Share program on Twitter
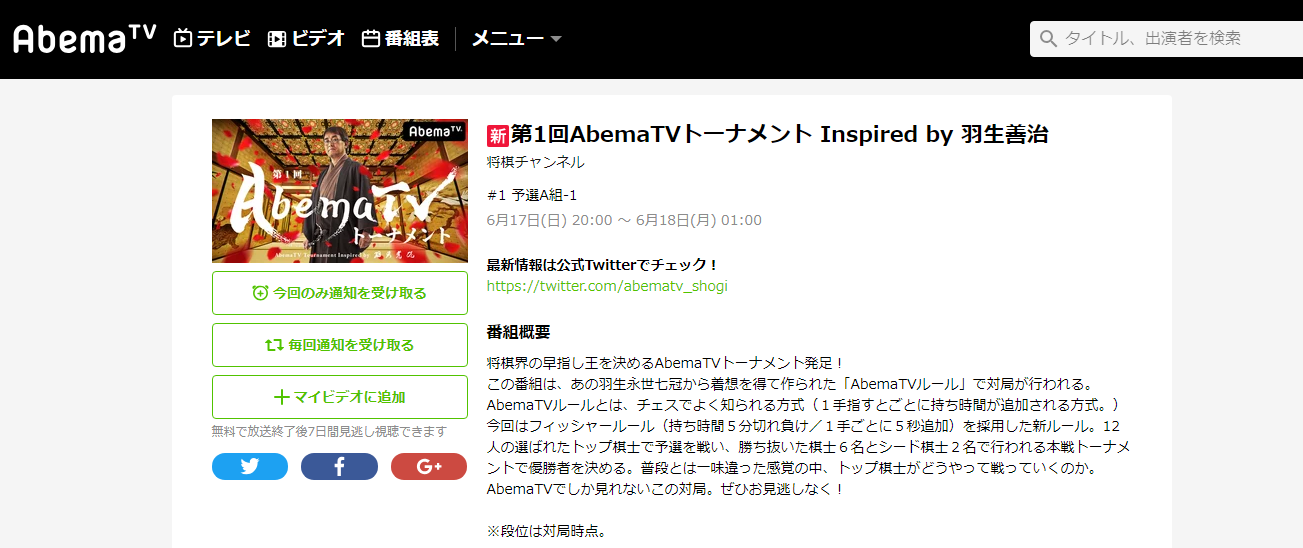Viewport: 1303px width, 548px height. (250, 466)
